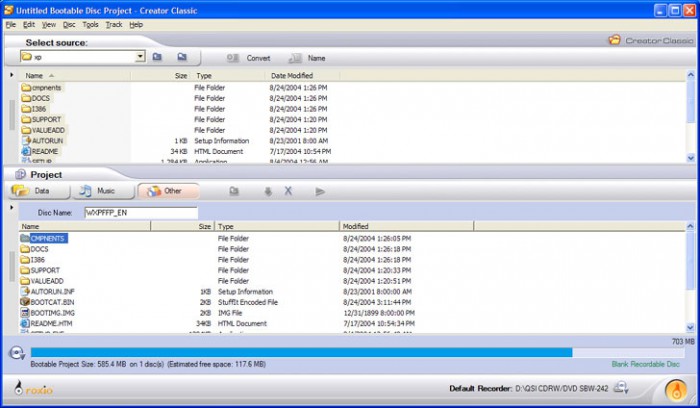Click the Blank Recordable Disc link

(646, 364)
